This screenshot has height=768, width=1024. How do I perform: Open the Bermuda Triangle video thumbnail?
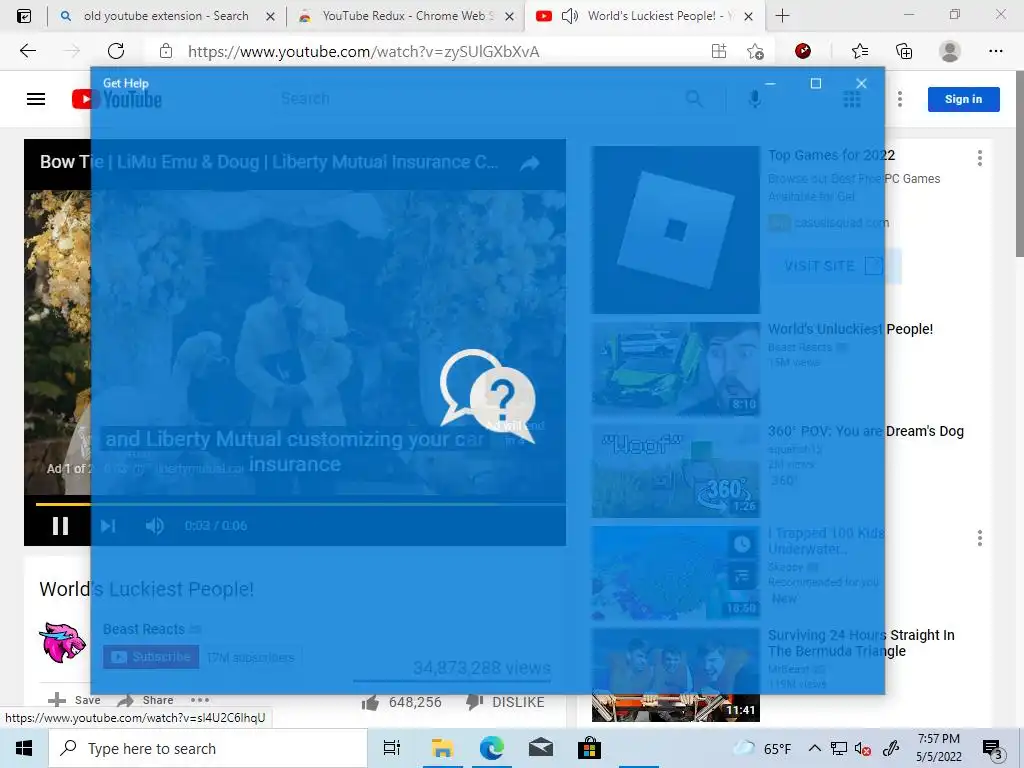click(x=675, y=675)
